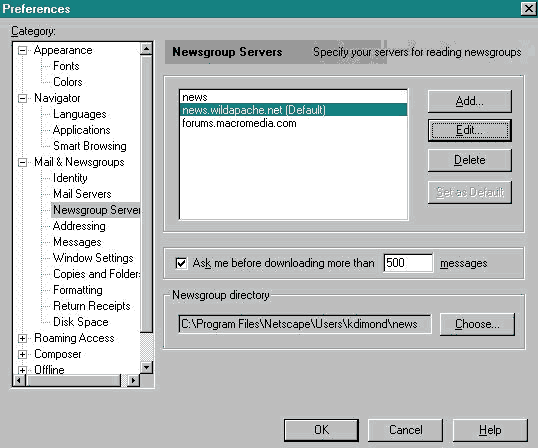Click the category list's down scroll arrow
The height and width of the screenshot is (448, 538).
(x=147, y=368)
